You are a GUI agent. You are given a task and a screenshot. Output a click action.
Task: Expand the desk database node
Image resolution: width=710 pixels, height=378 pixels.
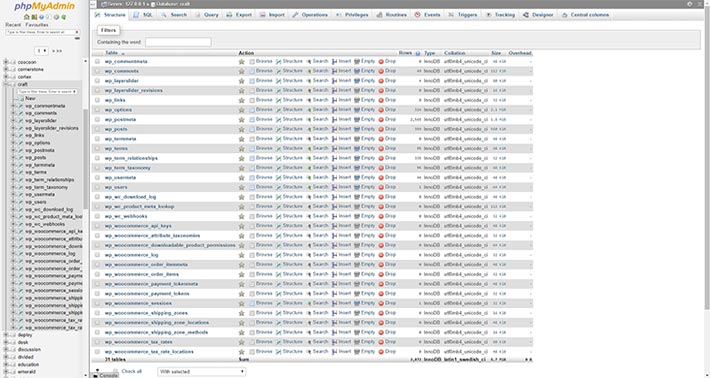(x=6, y=342)
